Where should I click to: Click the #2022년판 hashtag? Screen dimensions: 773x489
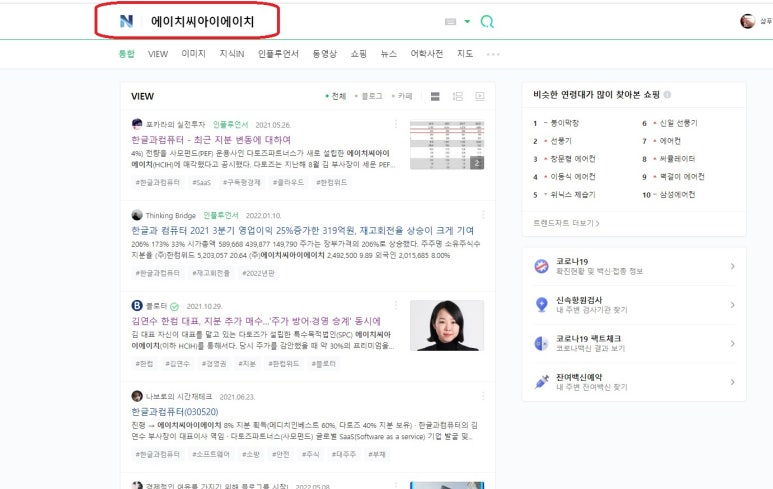point(258,273)
